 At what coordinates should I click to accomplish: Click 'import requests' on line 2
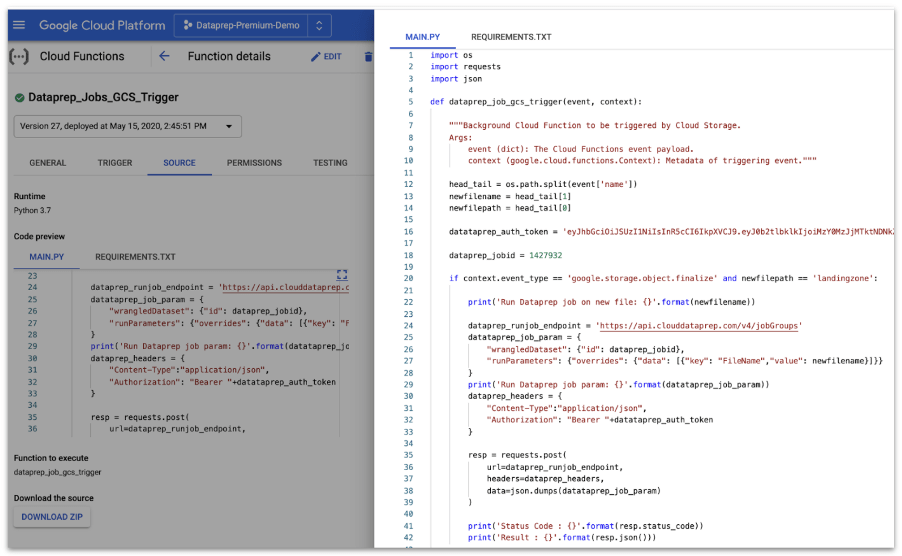pyautogui.click(x=465, y=67)
